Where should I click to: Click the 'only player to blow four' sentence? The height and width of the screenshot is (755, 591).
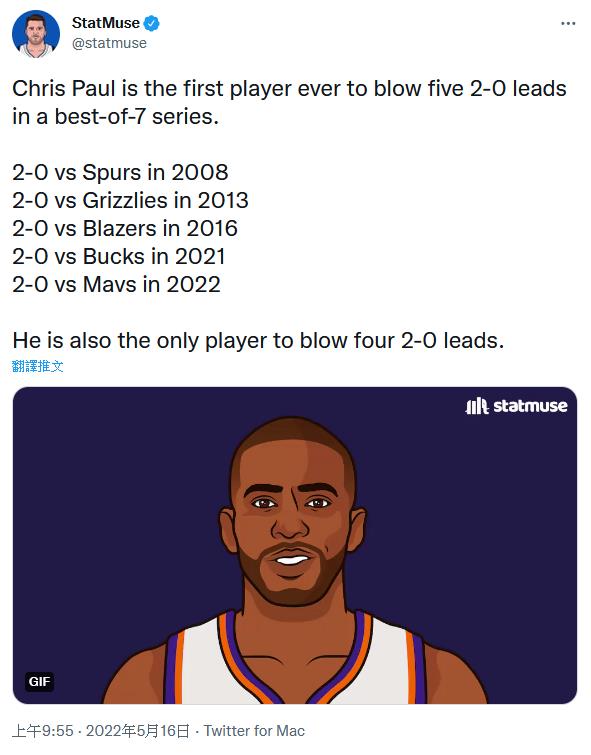click(258, 340)
